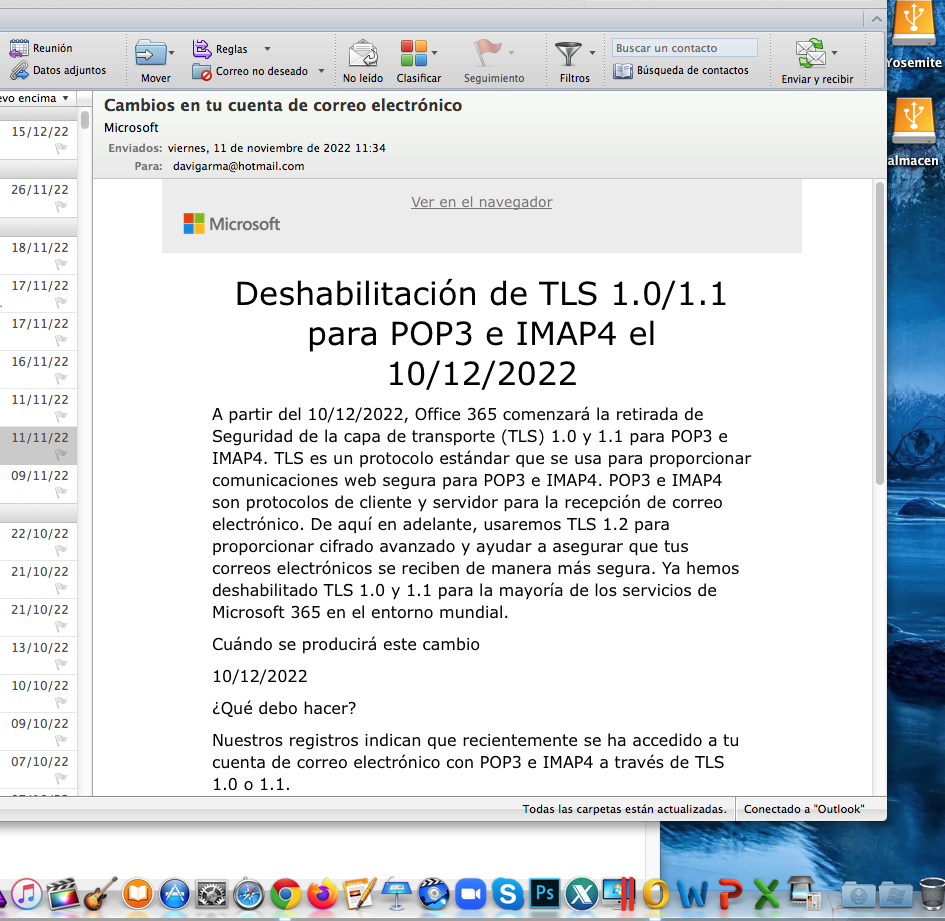Launch Final Cut Pro from the dock
The image size is (945, 921).
[x=63, y=894]
